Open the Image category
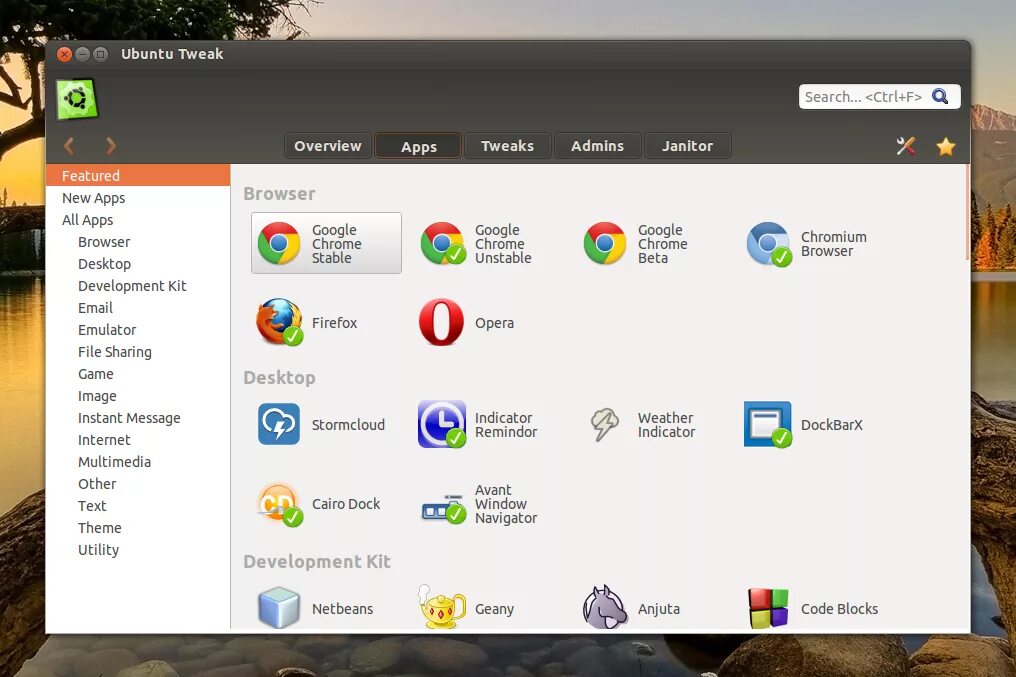This screenshot has width=1016, height=677. coord(138,396)
